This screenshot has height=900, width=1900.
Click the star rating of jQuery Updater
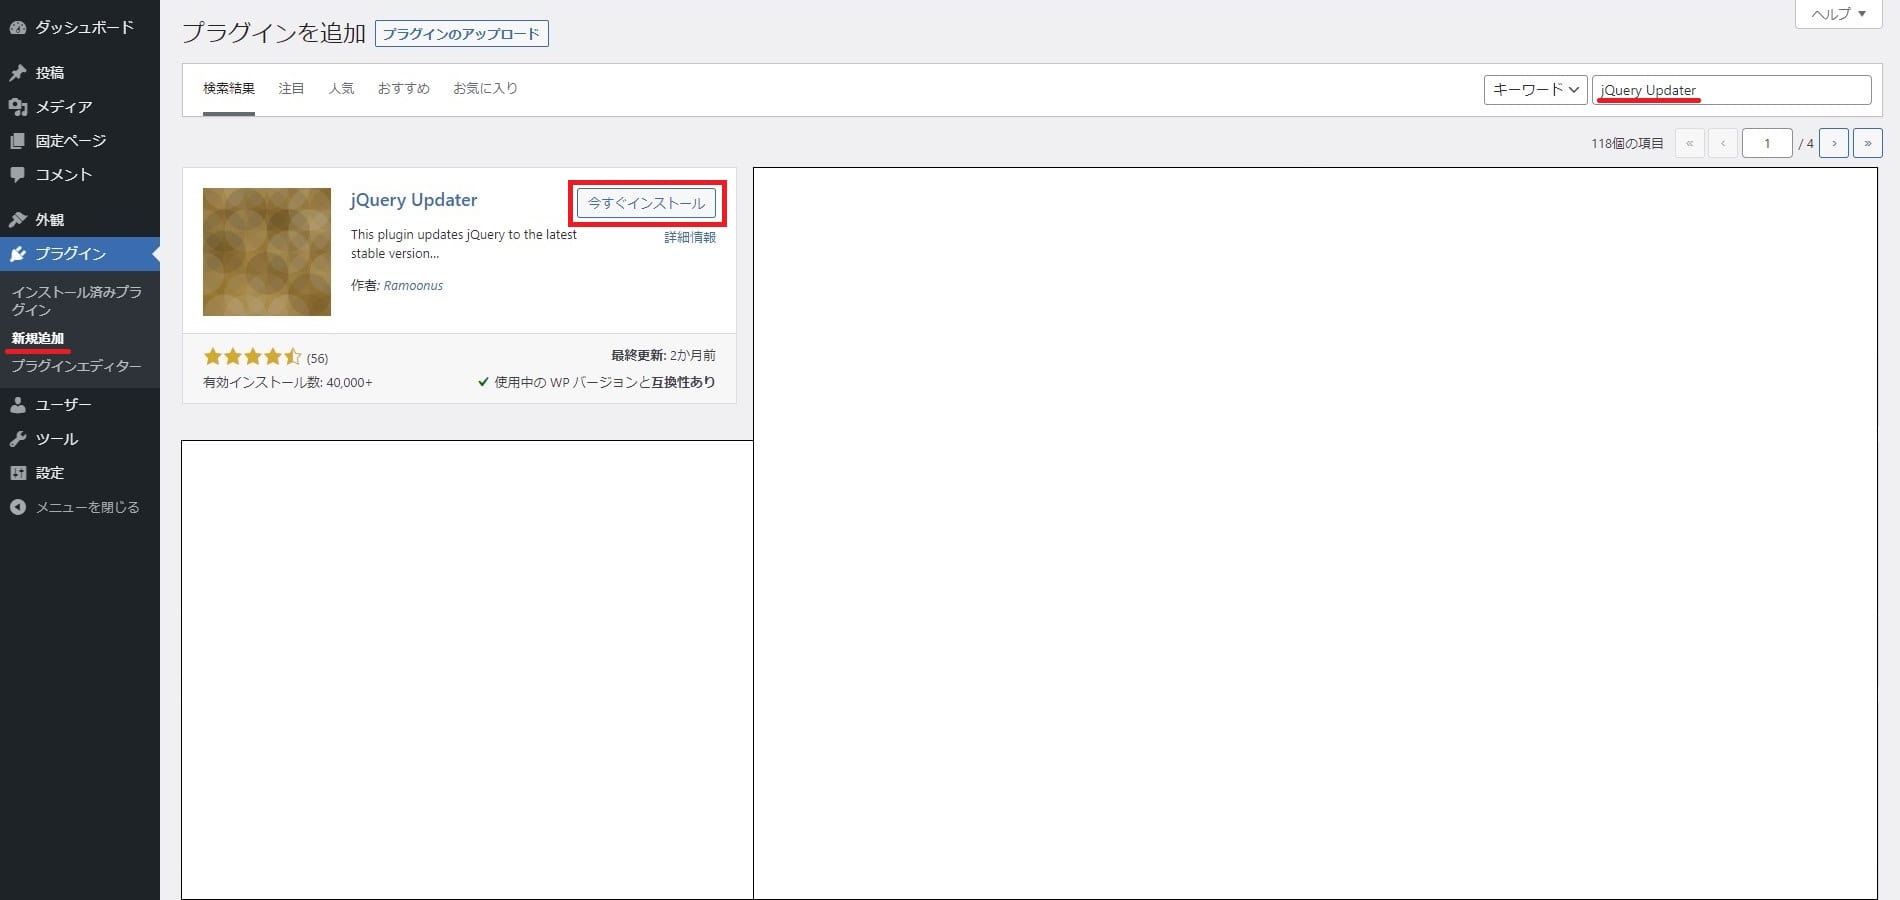tap(252, 356)
